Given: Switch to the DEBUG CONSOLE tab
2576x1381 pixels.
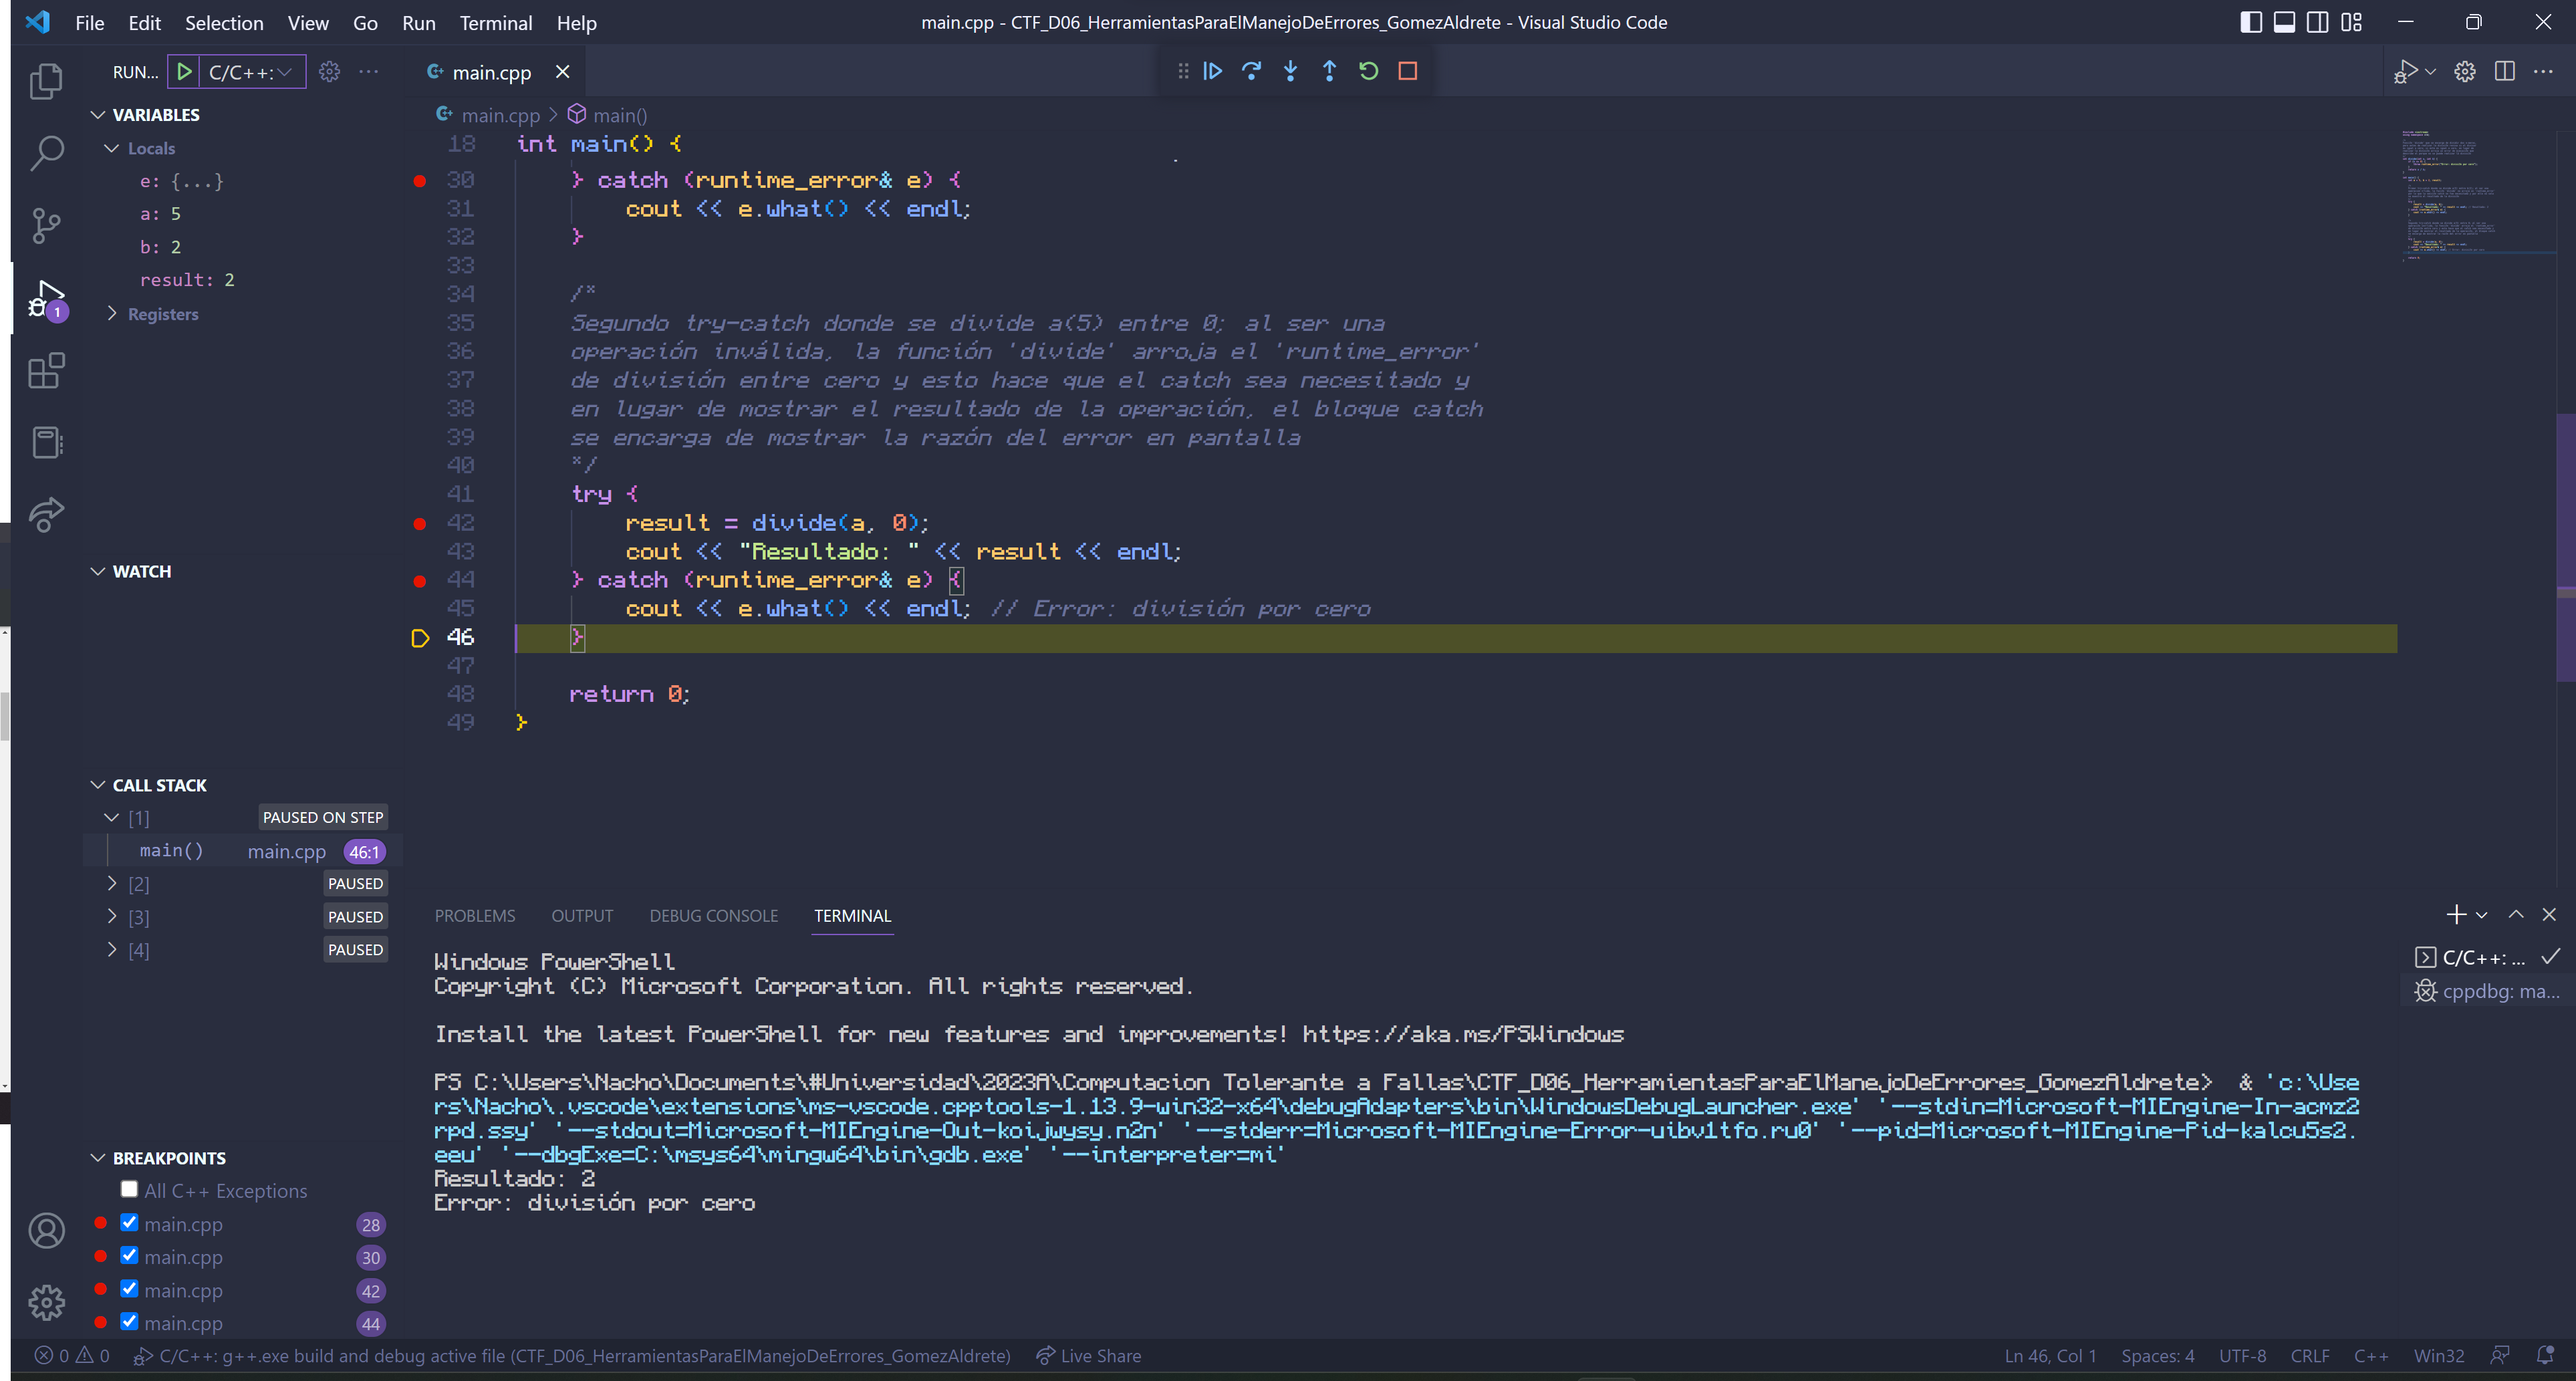Looking at the screenshot, I should (714, 915).
